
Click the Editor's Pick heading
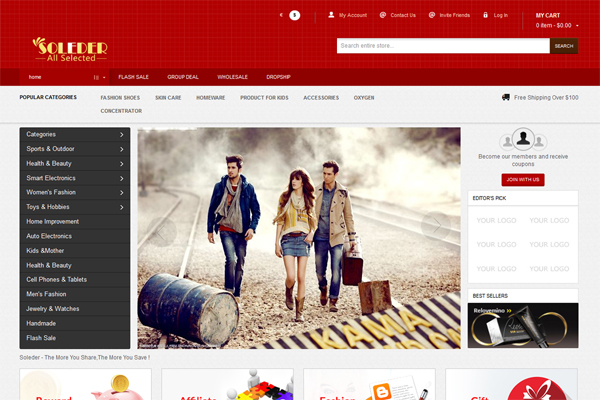click(x=489, y=198)
